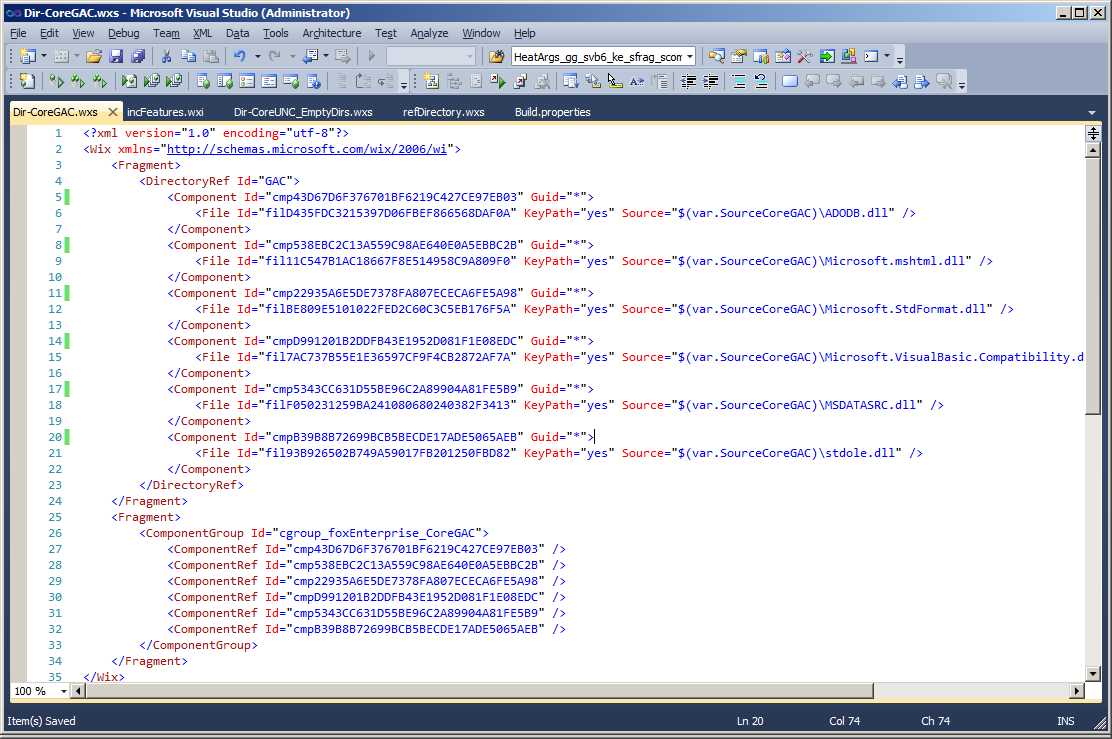
Task: Click the vertical scrollbar up arrow
Action: tap(1093, 150)
